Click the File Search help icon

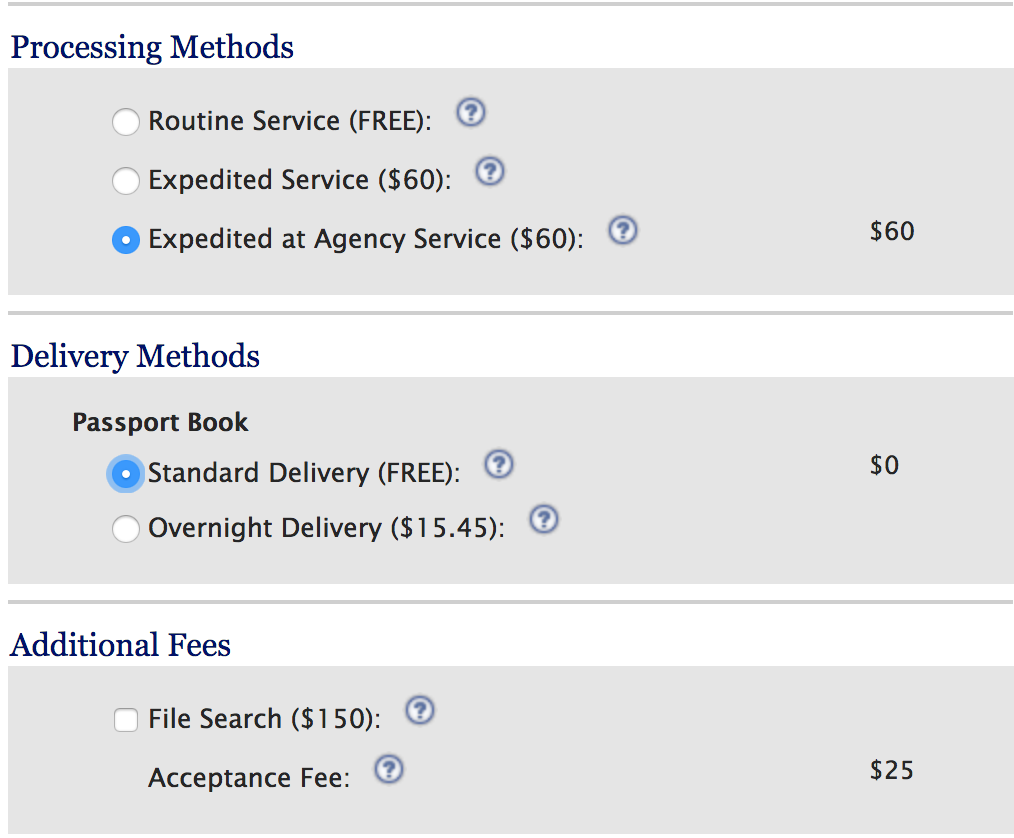pyautogui.click(x=420, y=710)
